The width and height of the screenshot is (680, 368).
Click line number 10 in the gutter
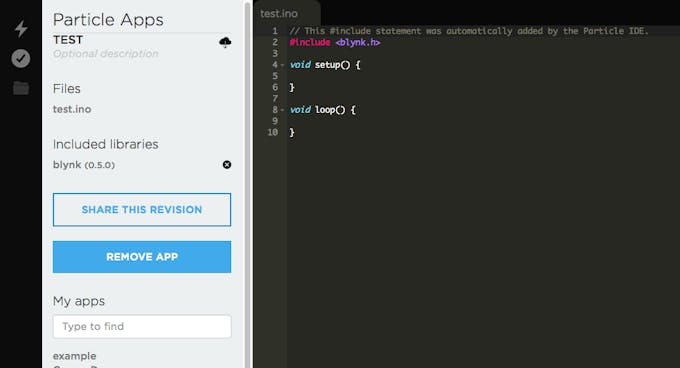point(272,132)
